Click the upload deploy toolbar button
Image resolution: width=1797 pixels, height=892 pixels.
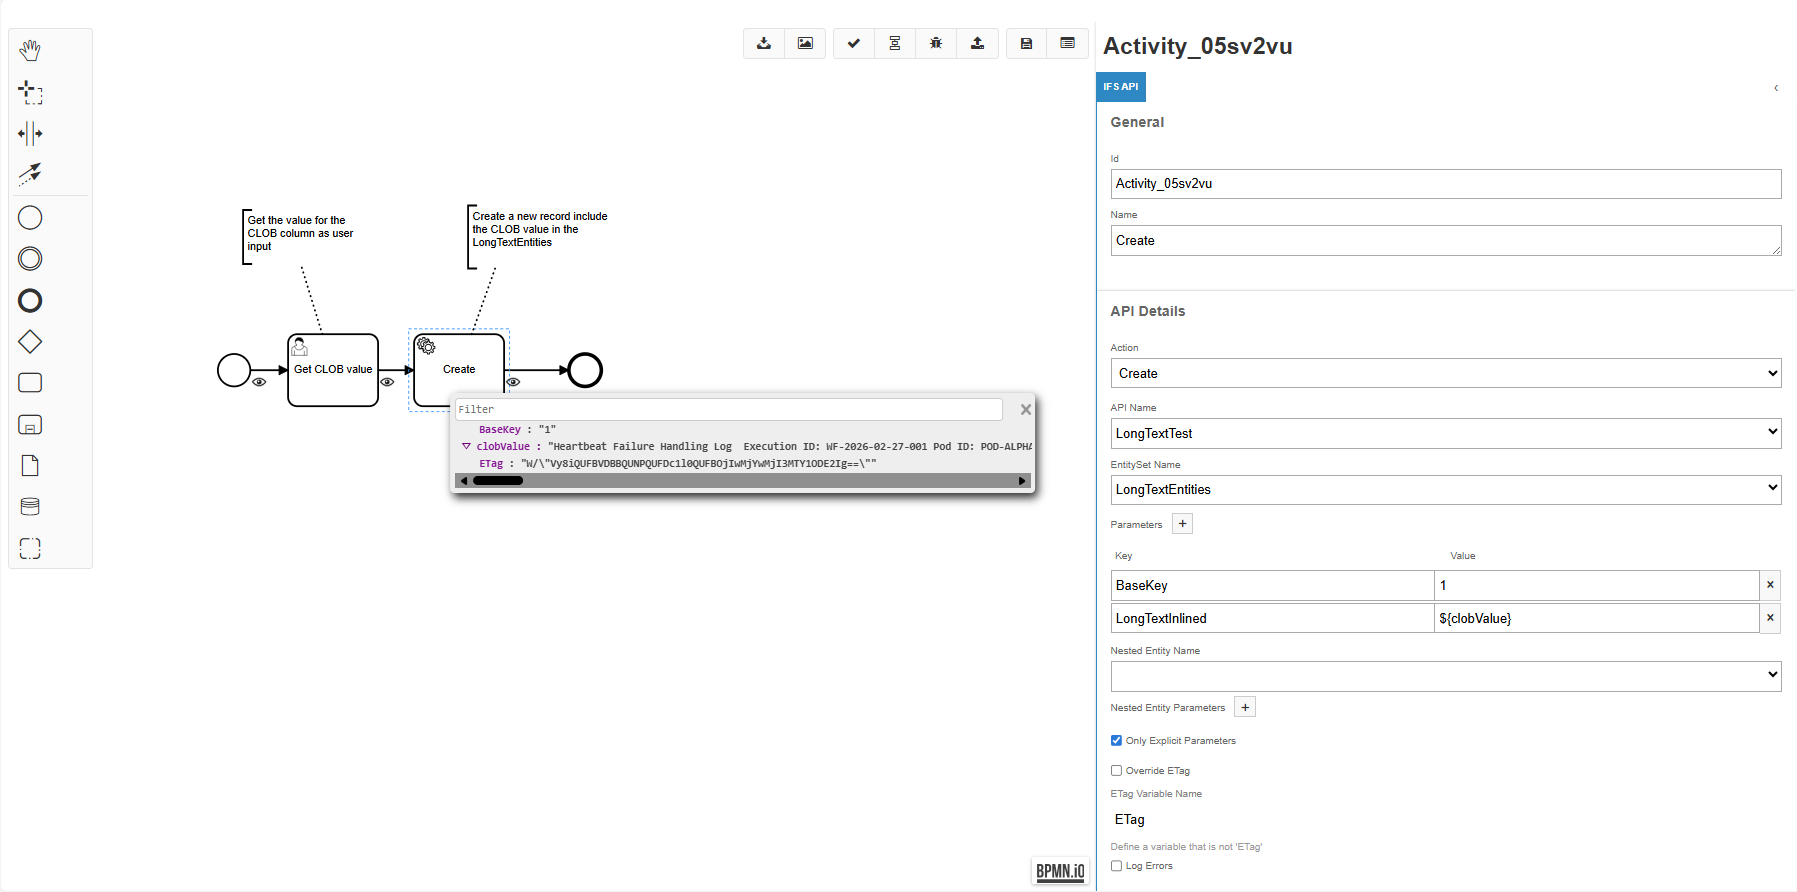977,43
